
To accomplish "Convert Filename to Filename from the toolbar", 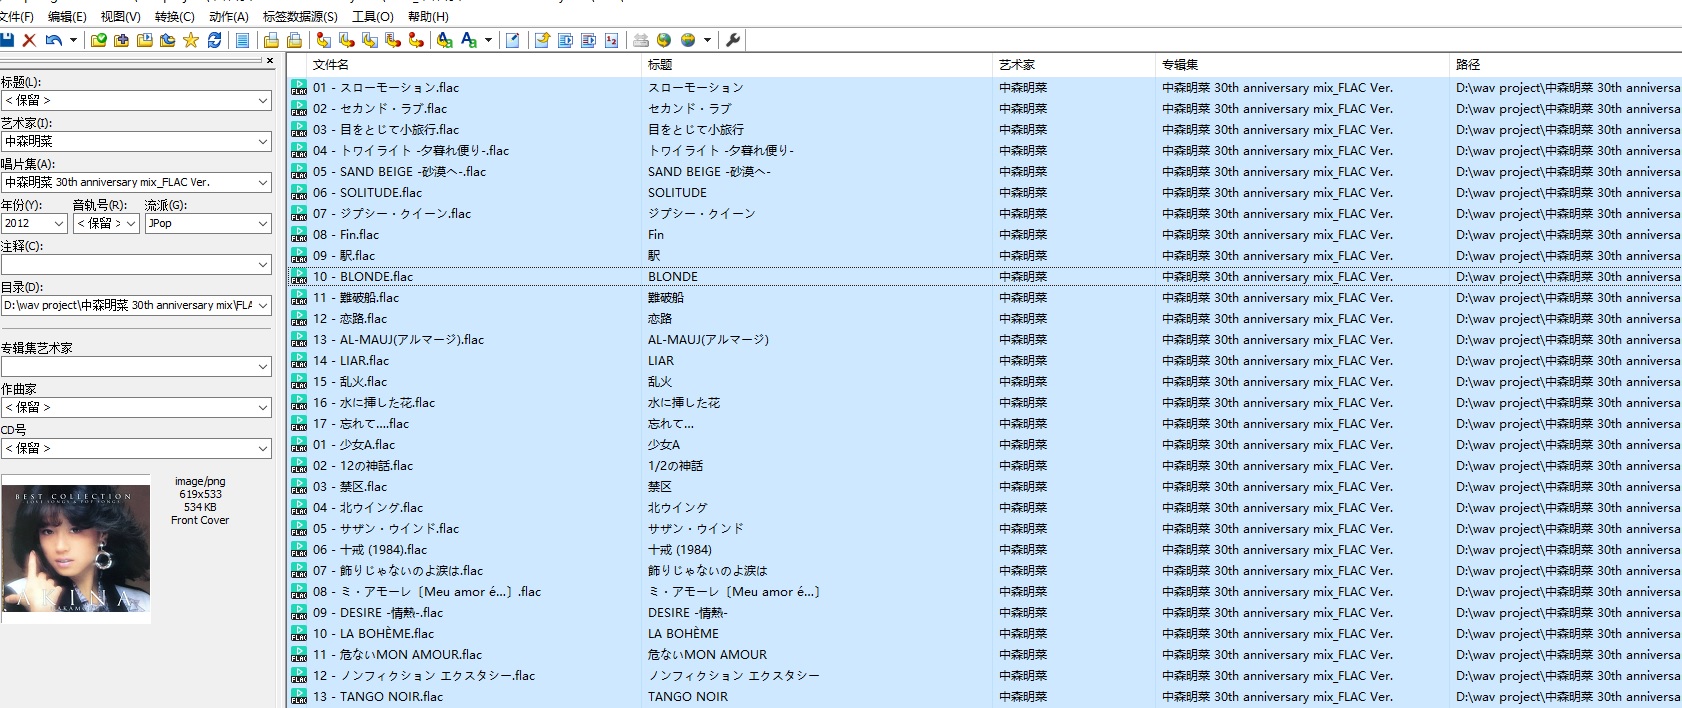I will [369, 40].
